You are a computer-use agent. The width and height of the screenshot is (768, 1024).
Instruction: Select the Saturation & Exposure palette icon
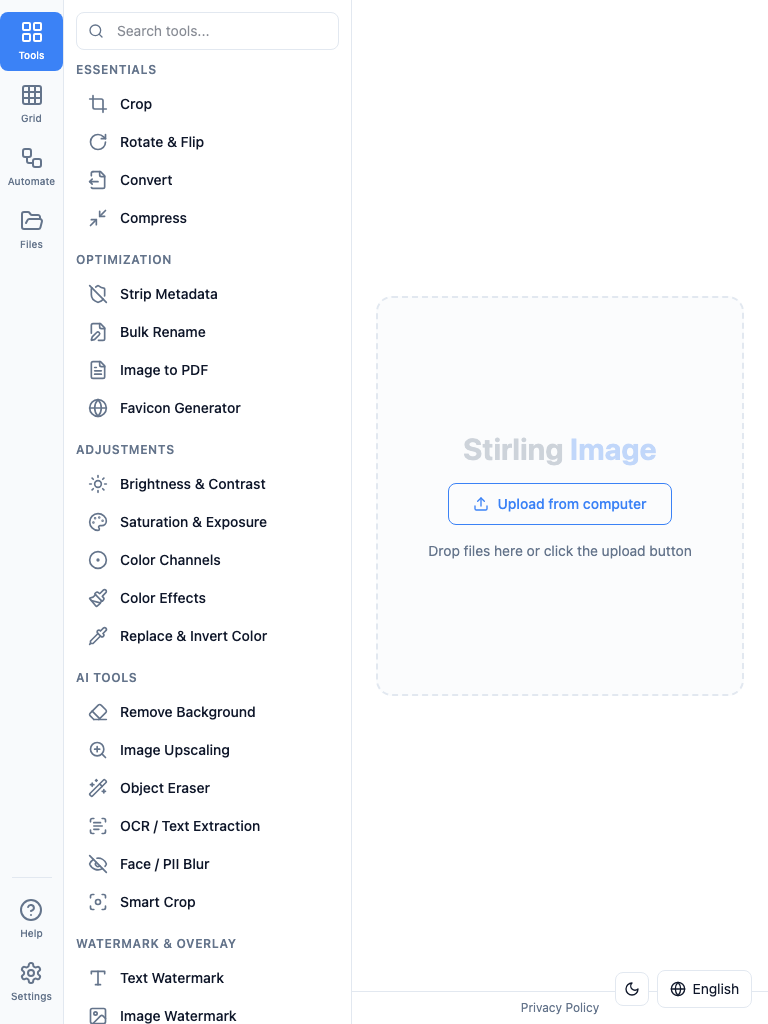point(98,522)
